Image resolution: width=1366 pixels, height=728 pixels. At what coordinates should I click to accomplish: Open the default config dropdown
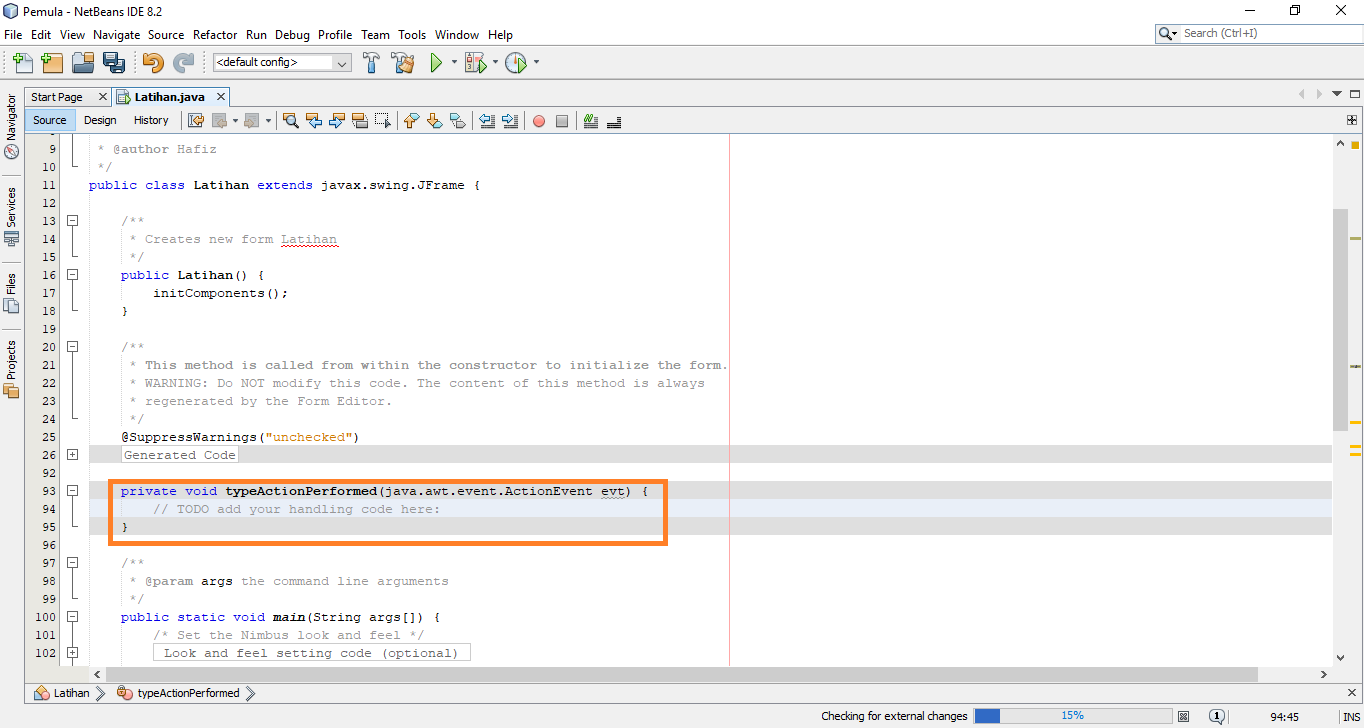pos(341,61)
